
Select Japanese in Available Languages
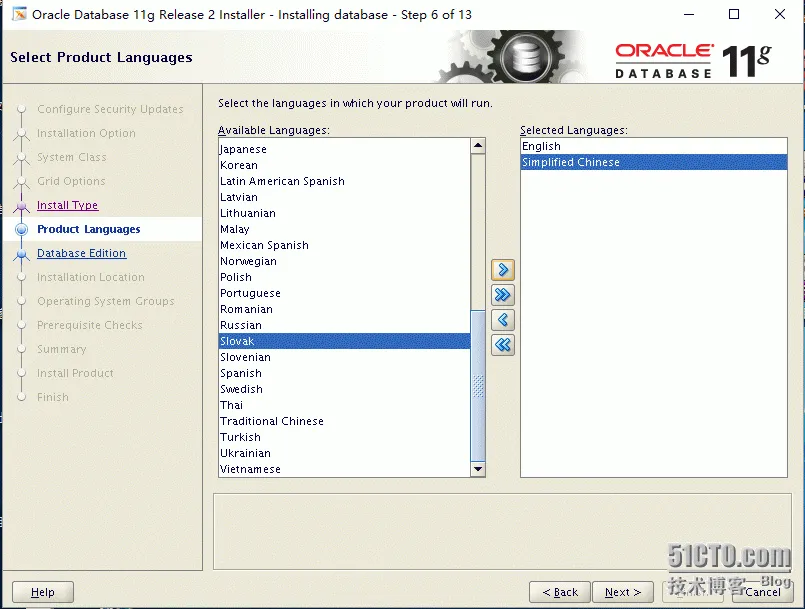coord(344,149)
